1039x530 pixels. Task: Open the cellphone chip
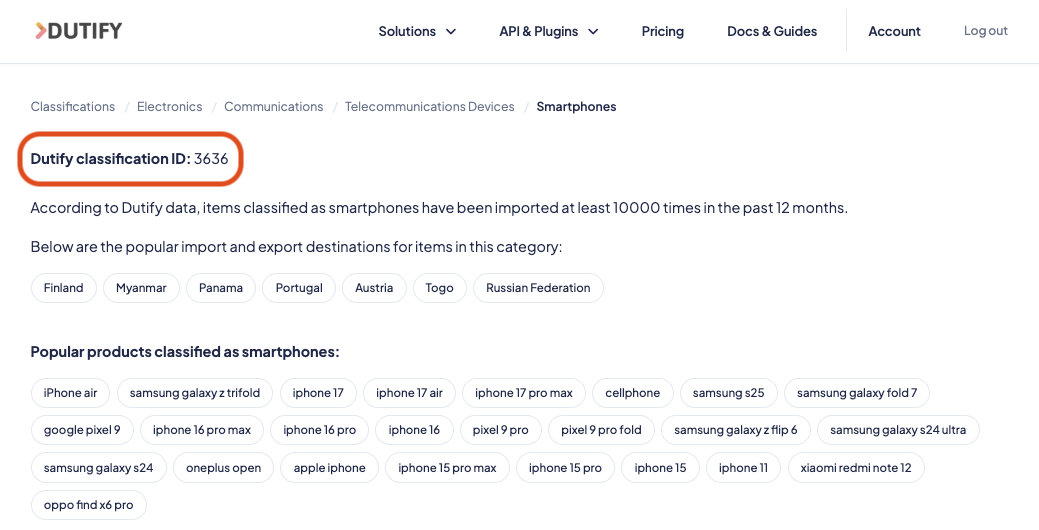[633, 393]
